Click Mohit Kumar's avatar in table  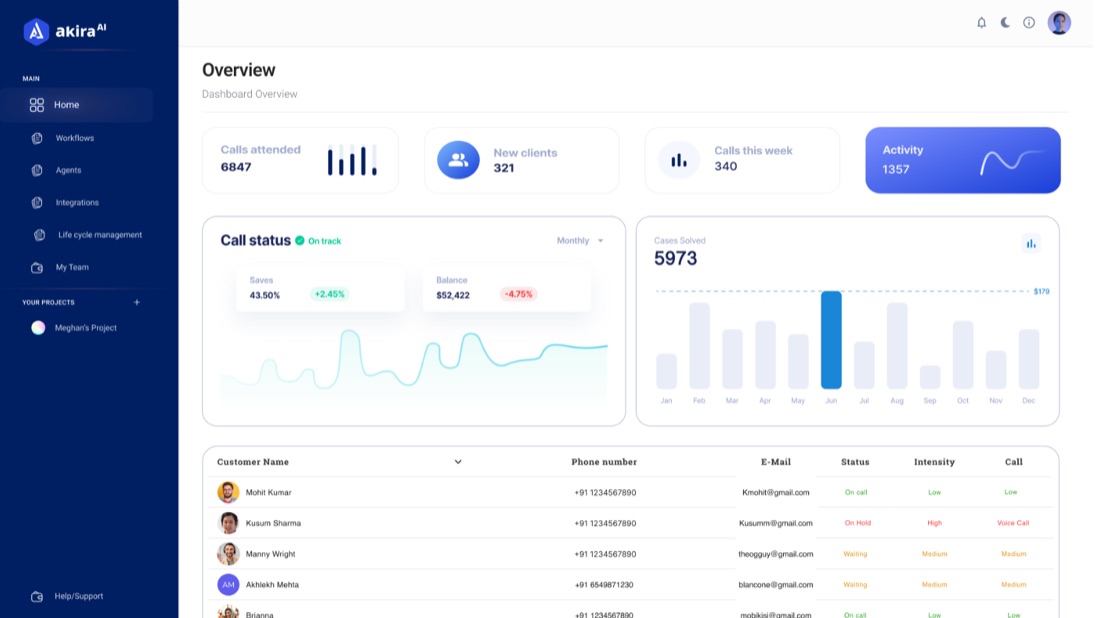[x=228, y=492]
